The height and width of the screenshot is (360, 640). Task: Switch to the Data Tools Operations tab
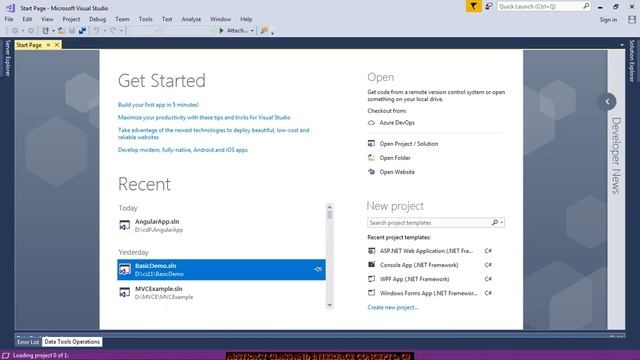pos(72,342)
